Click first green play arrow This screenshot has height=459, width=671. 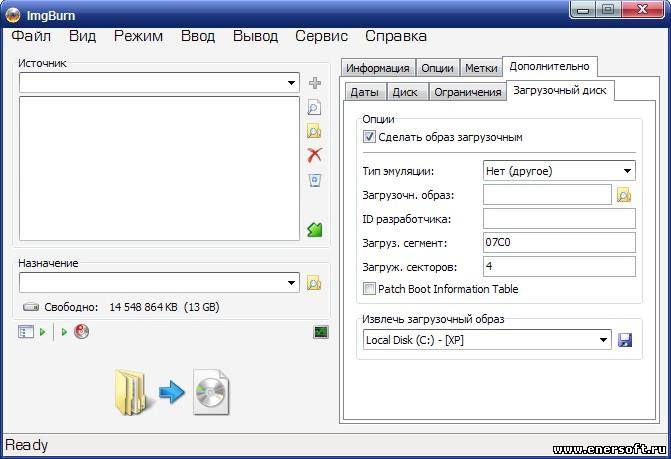(x=42, y=332)
